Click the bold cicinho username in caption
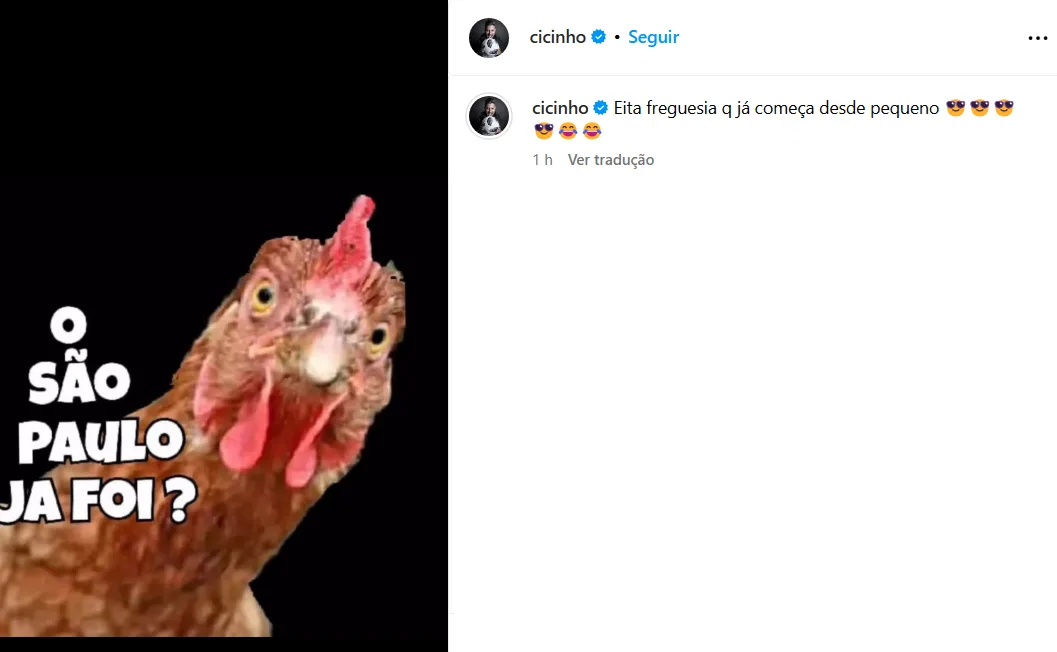This screenshot has width=1057, height=652. pos(560,108)
